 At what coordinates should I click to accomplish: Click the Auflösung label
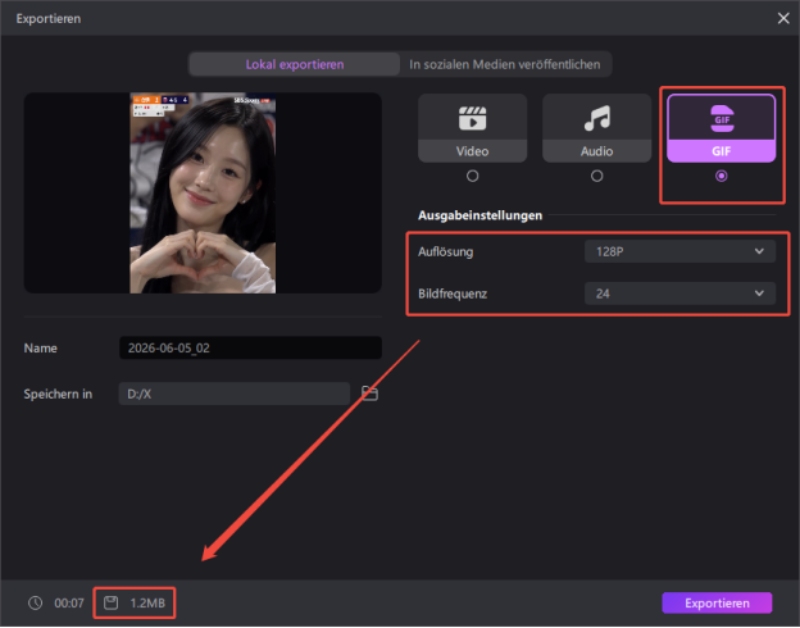point(445,252)
